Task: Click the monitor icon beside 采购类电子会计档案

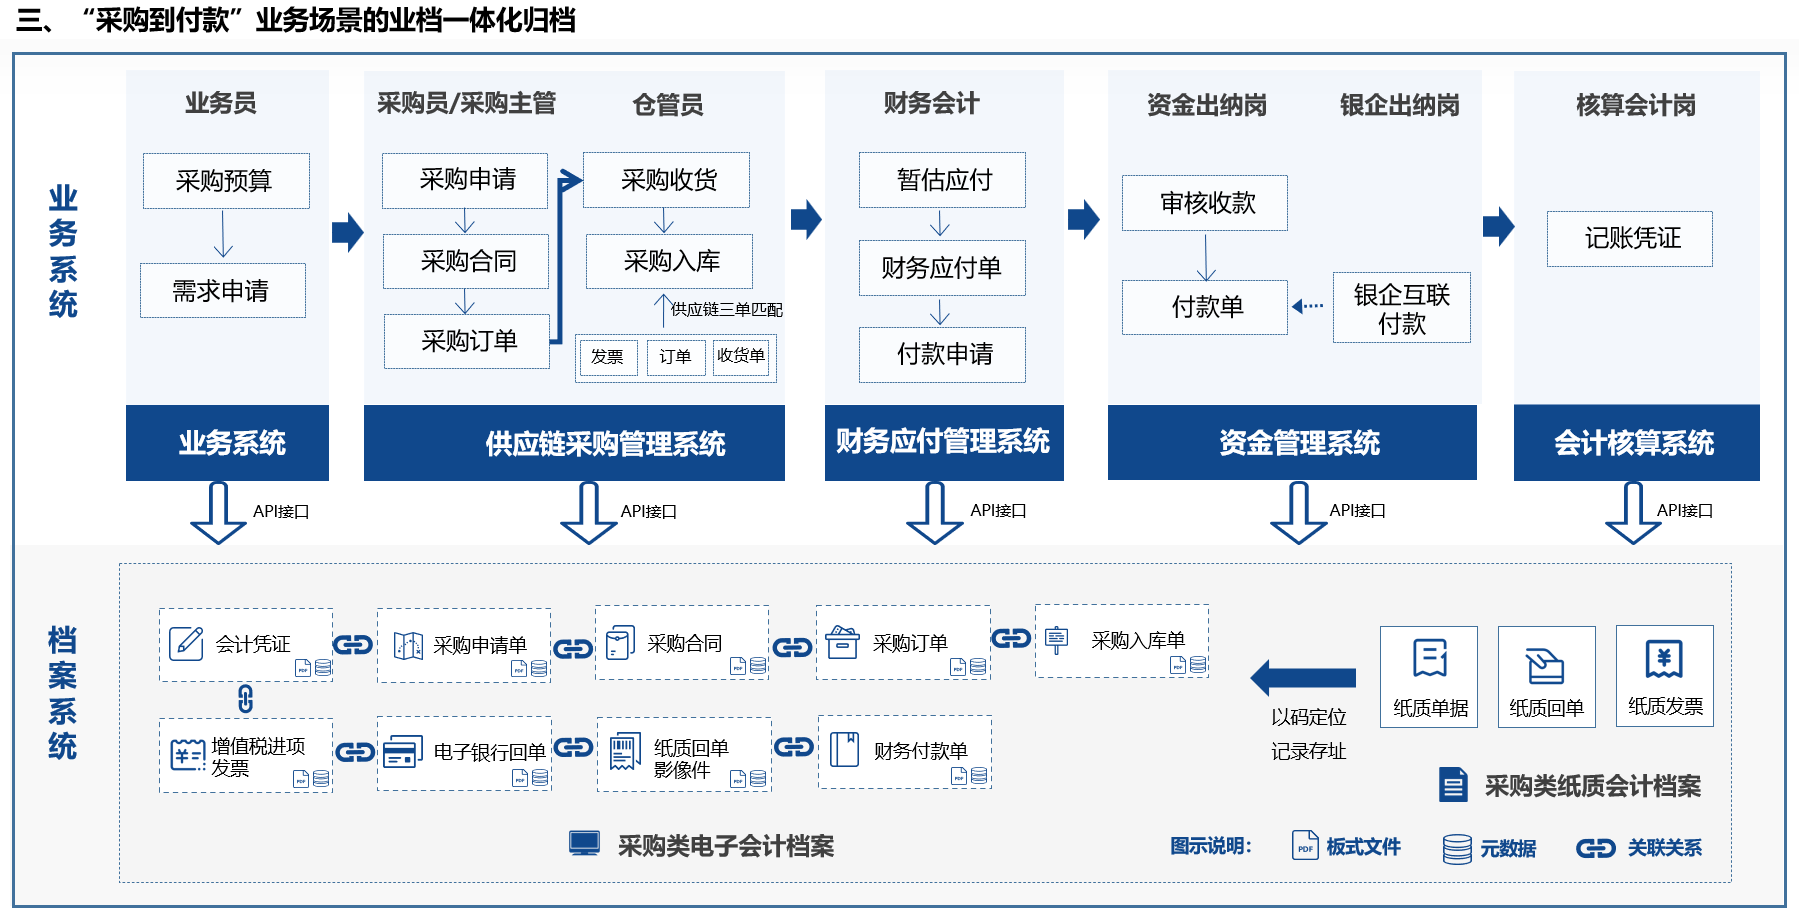Action: [584, 844]
